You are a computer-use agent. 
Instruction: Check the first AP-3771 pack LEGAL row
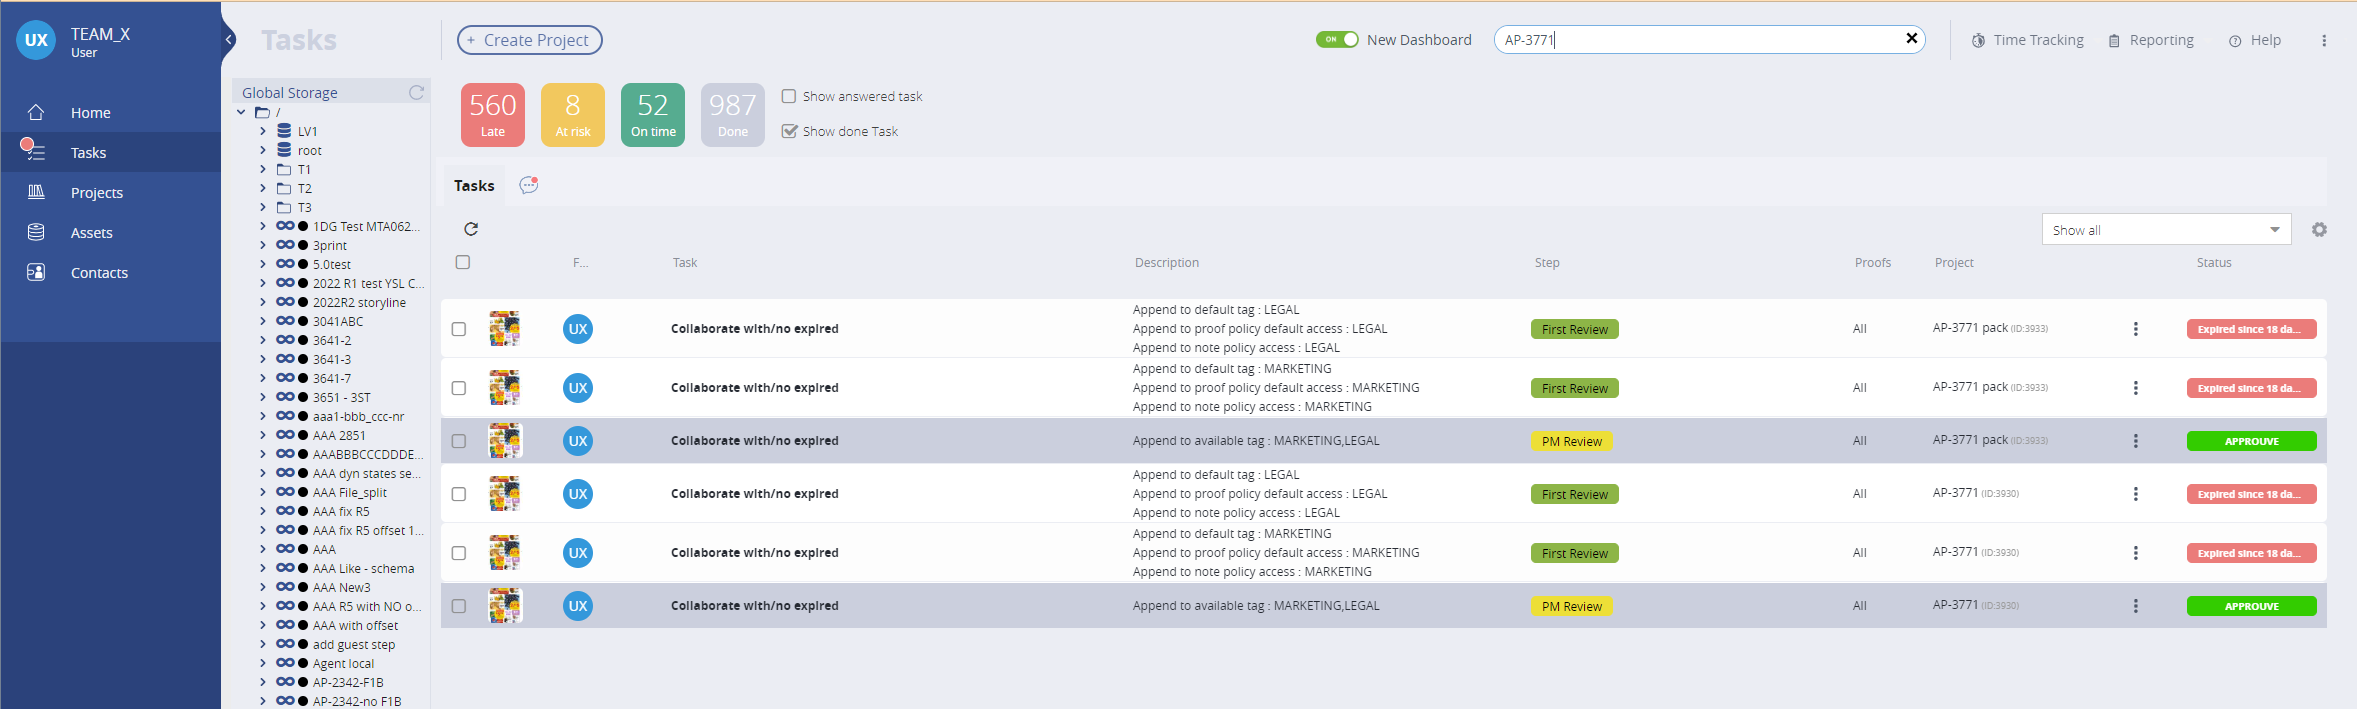click(x=459, y=329)
